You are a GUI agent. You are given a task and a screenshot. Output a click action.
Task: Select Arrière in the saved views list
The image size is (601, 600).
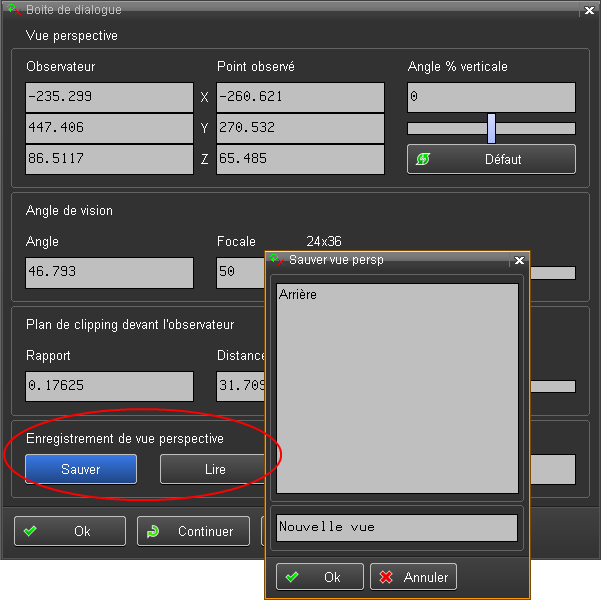(x=298, y=295)
